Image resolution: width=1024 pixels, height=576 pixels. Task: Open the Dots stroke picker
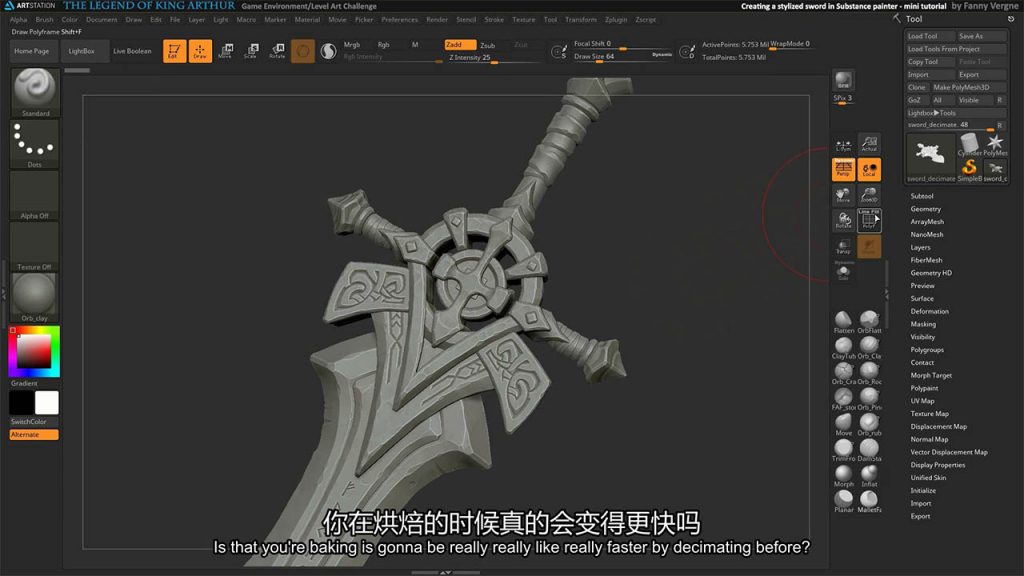pyautogui.click(x=35, y=144)
